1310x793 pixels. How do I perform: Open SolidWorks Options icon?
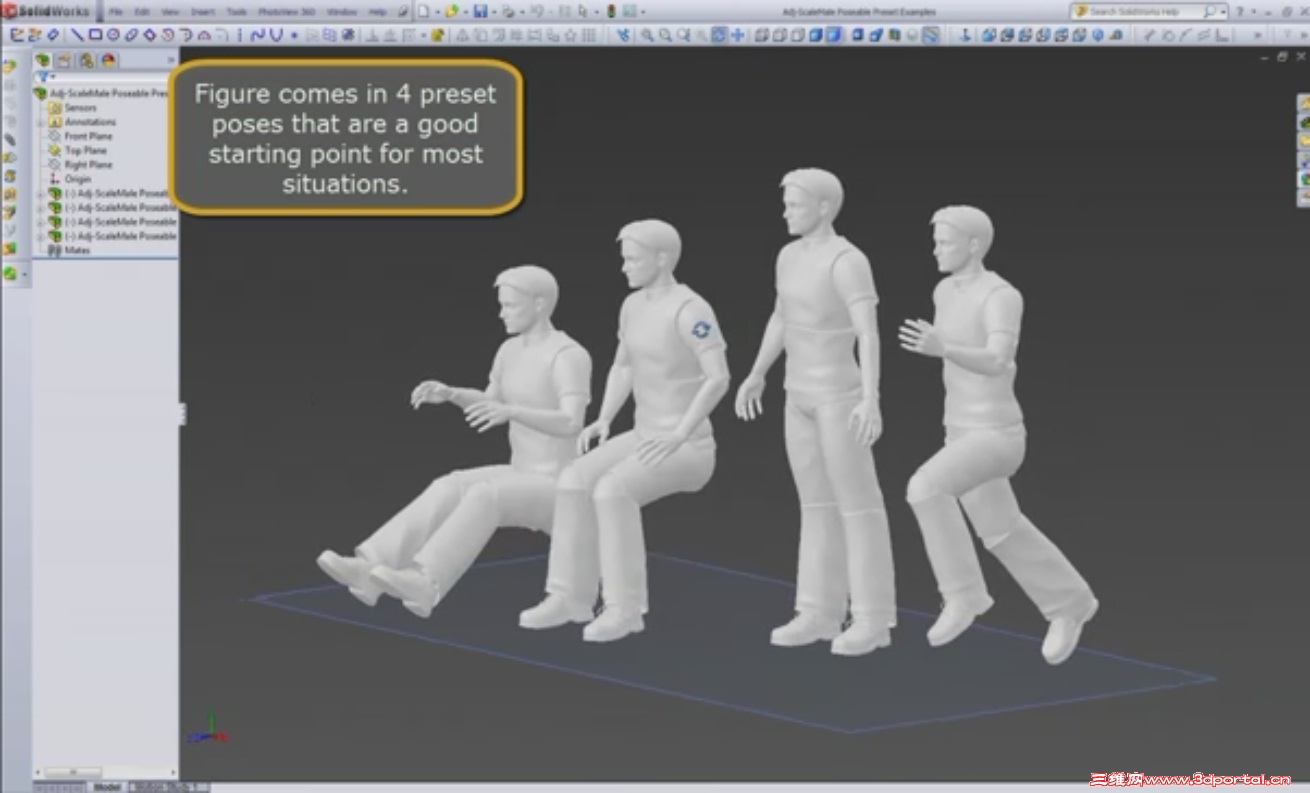[x=630, y=11]
